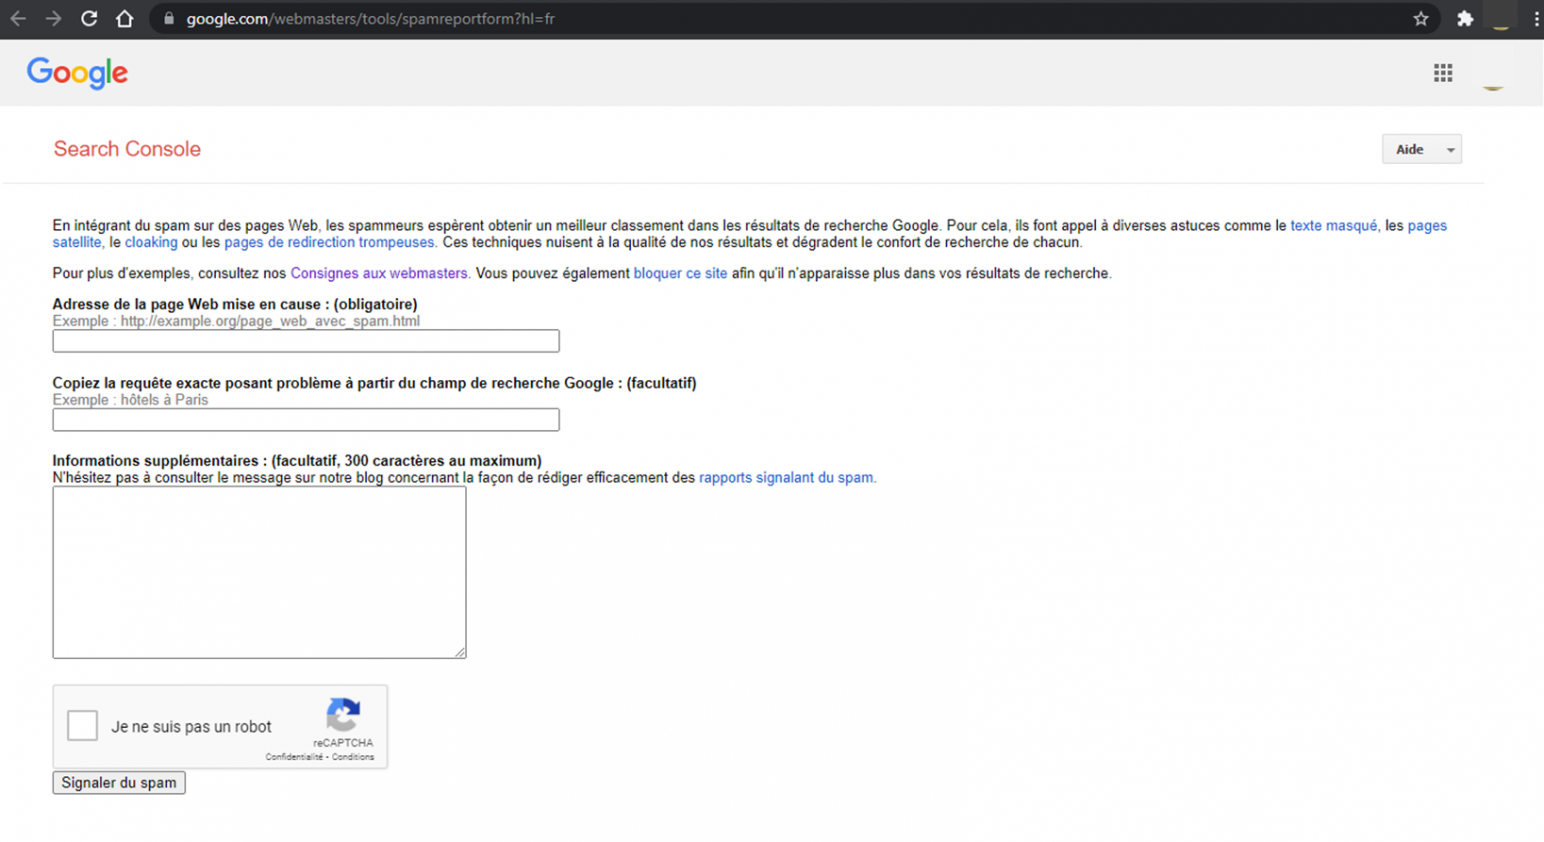Reload the page with the refresh icon
This screenshot has width=1544, height=842.
tap(89, 19)
